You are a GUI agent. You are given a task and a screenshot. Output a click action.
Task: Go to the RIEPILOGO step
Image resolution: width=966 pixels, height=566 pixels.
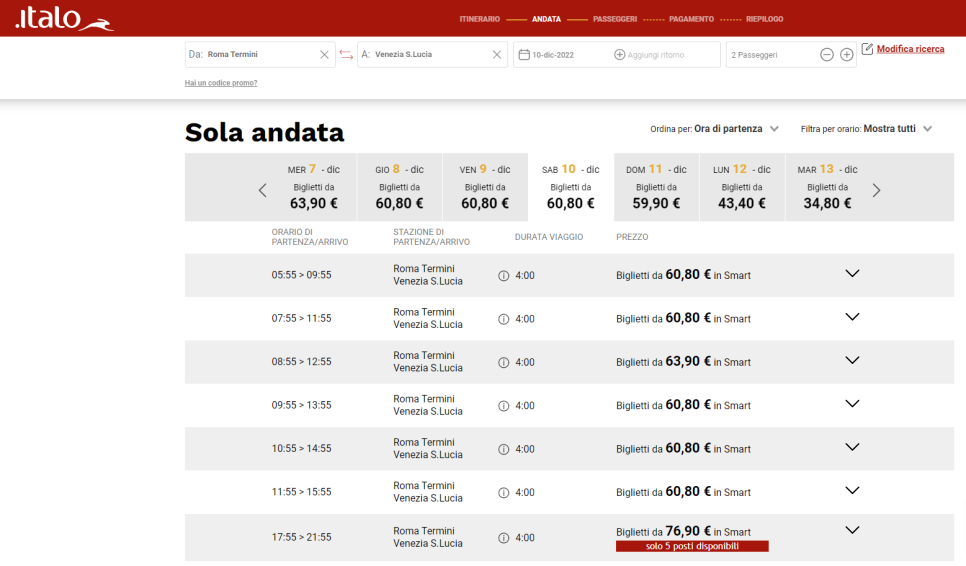(765, 19)
